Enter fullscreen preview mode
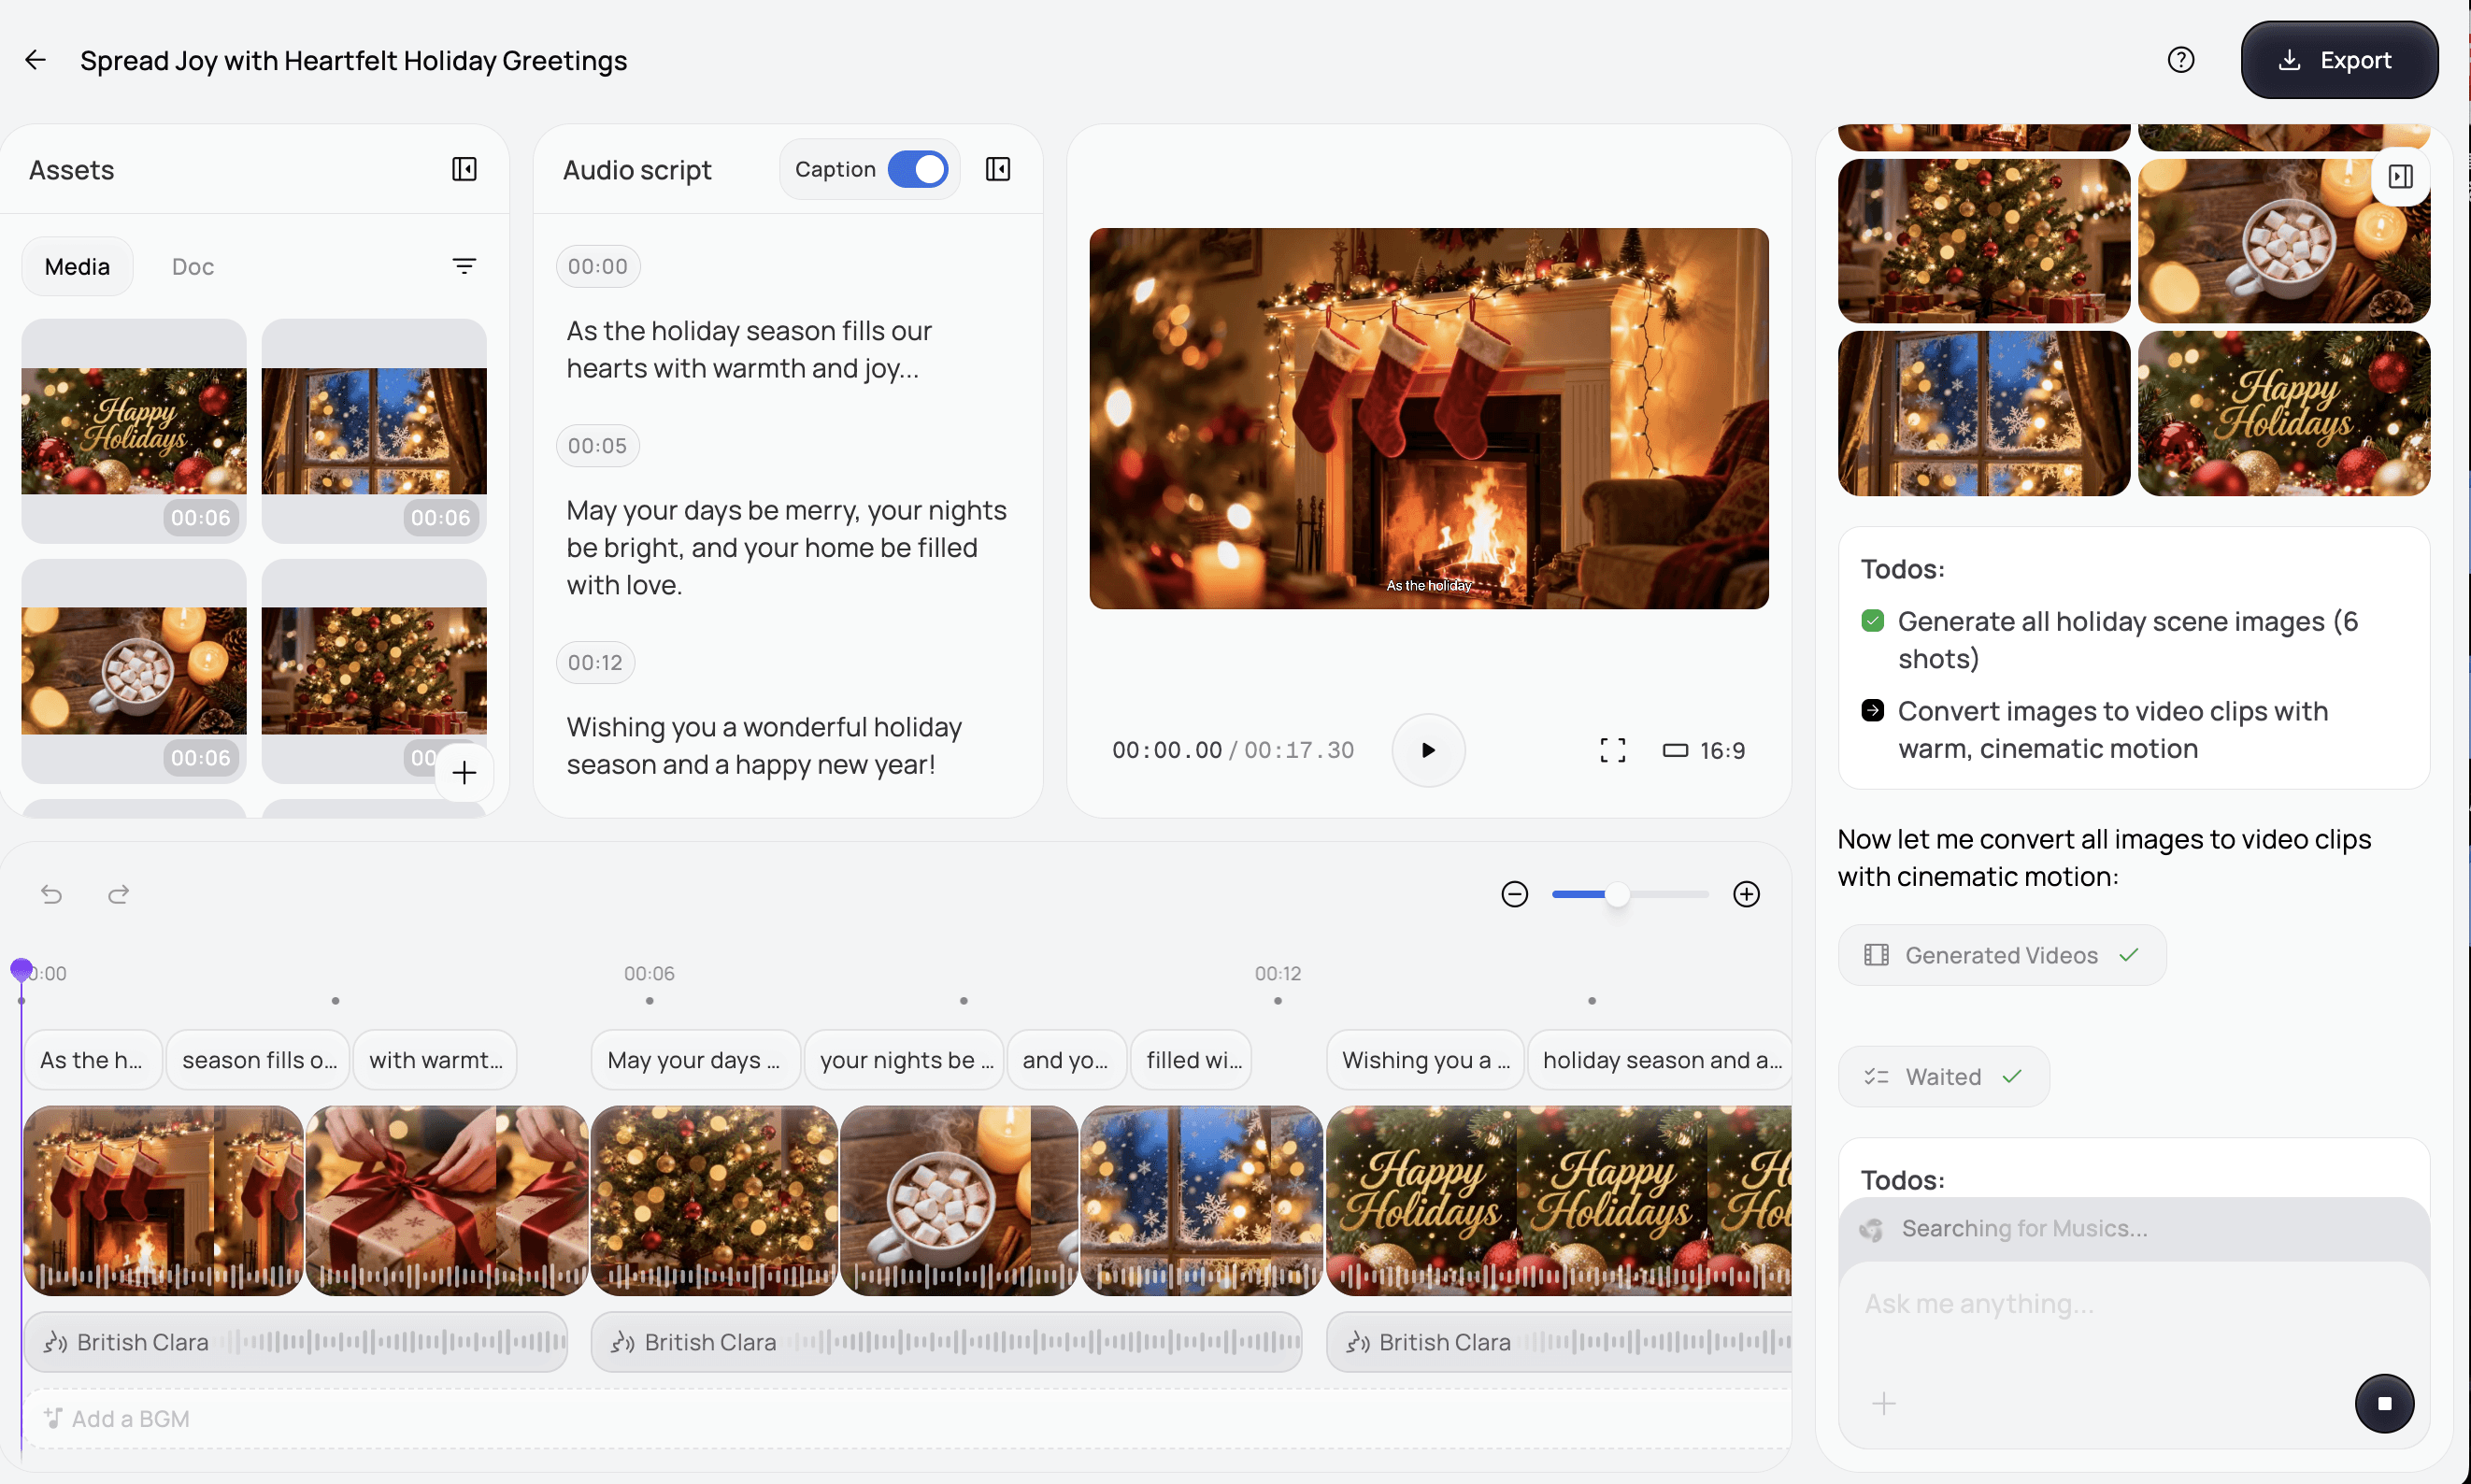Image resolution: width=2471 pixels, height=1484 pixels. pos(1612,750)
